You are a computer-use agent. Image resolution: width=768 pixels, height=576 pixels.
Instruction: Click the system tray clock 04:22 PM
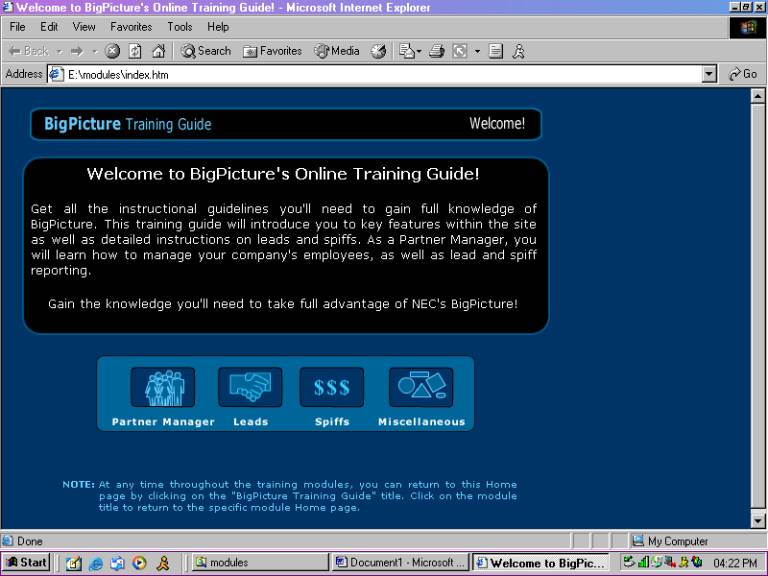click(x=735, y=563)
